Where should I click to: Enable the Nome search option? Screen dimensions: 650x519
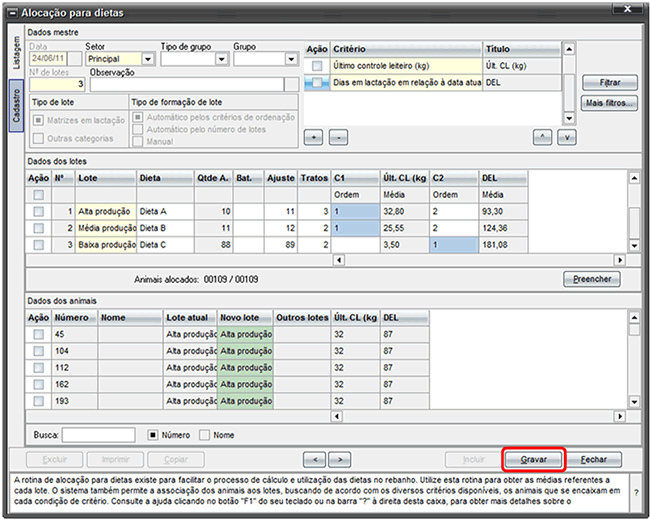click(x=205, y=435)
